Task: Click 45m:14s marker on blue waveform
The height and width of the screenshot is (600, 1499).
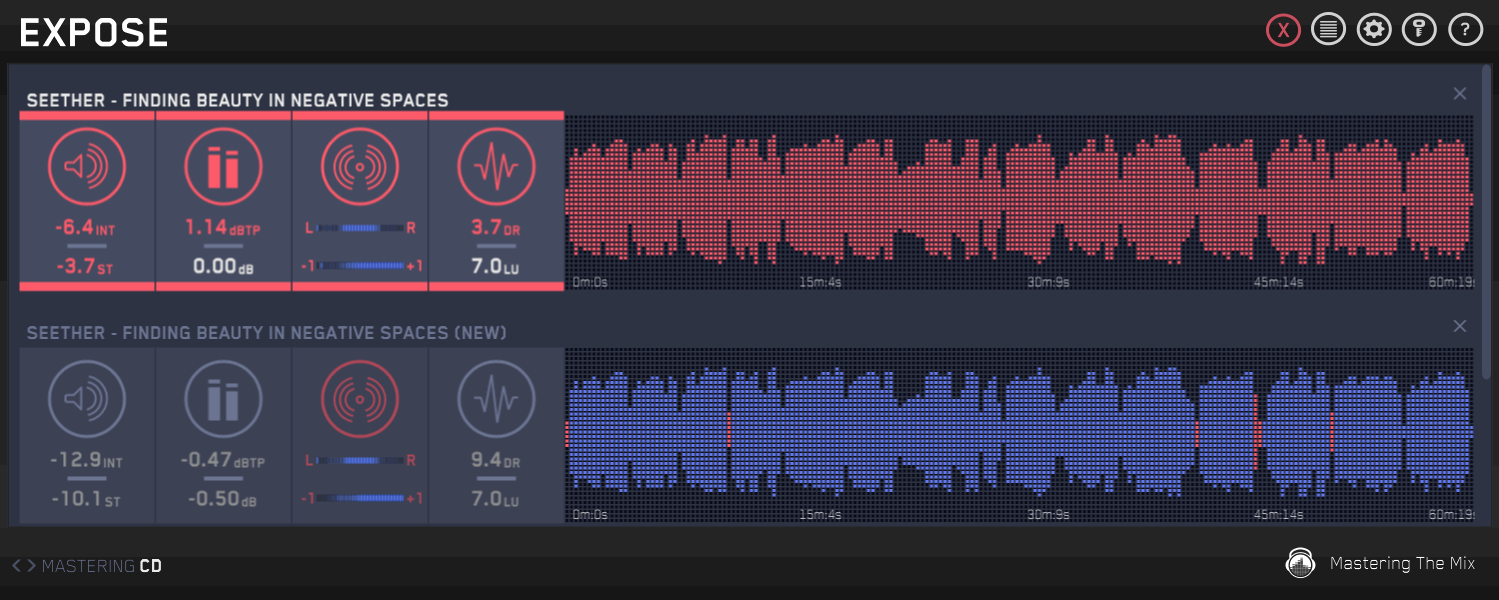Action: (x=1279, y=514)
